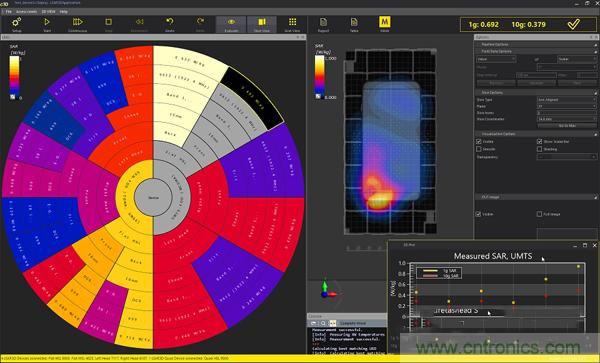Open the Transparency dropdown
This screenshot has height=363, width=600.
click(567, 157)
